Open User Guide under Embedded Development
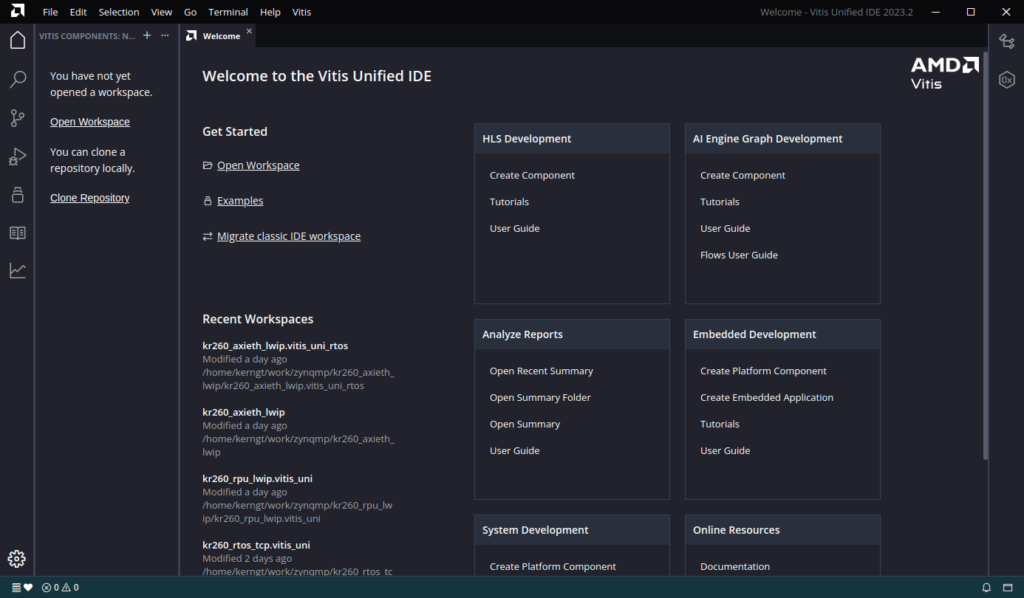This screenshot has width=1024, height=598. tap(725, 451)
